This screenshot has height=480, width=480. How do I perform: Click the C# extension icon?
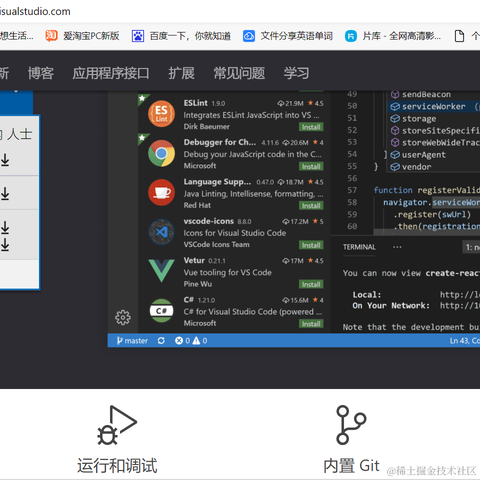click(161, 310)
